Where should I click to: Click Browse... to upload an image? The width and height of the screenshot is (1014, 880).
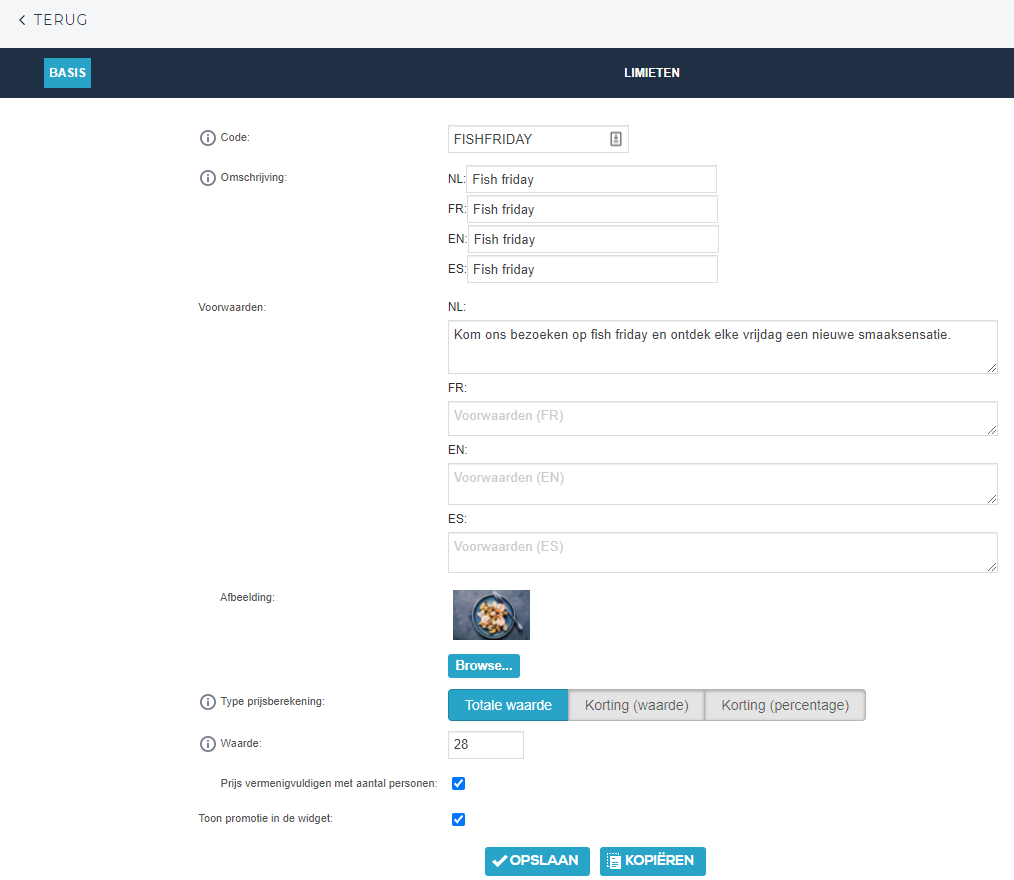point(484,666)
